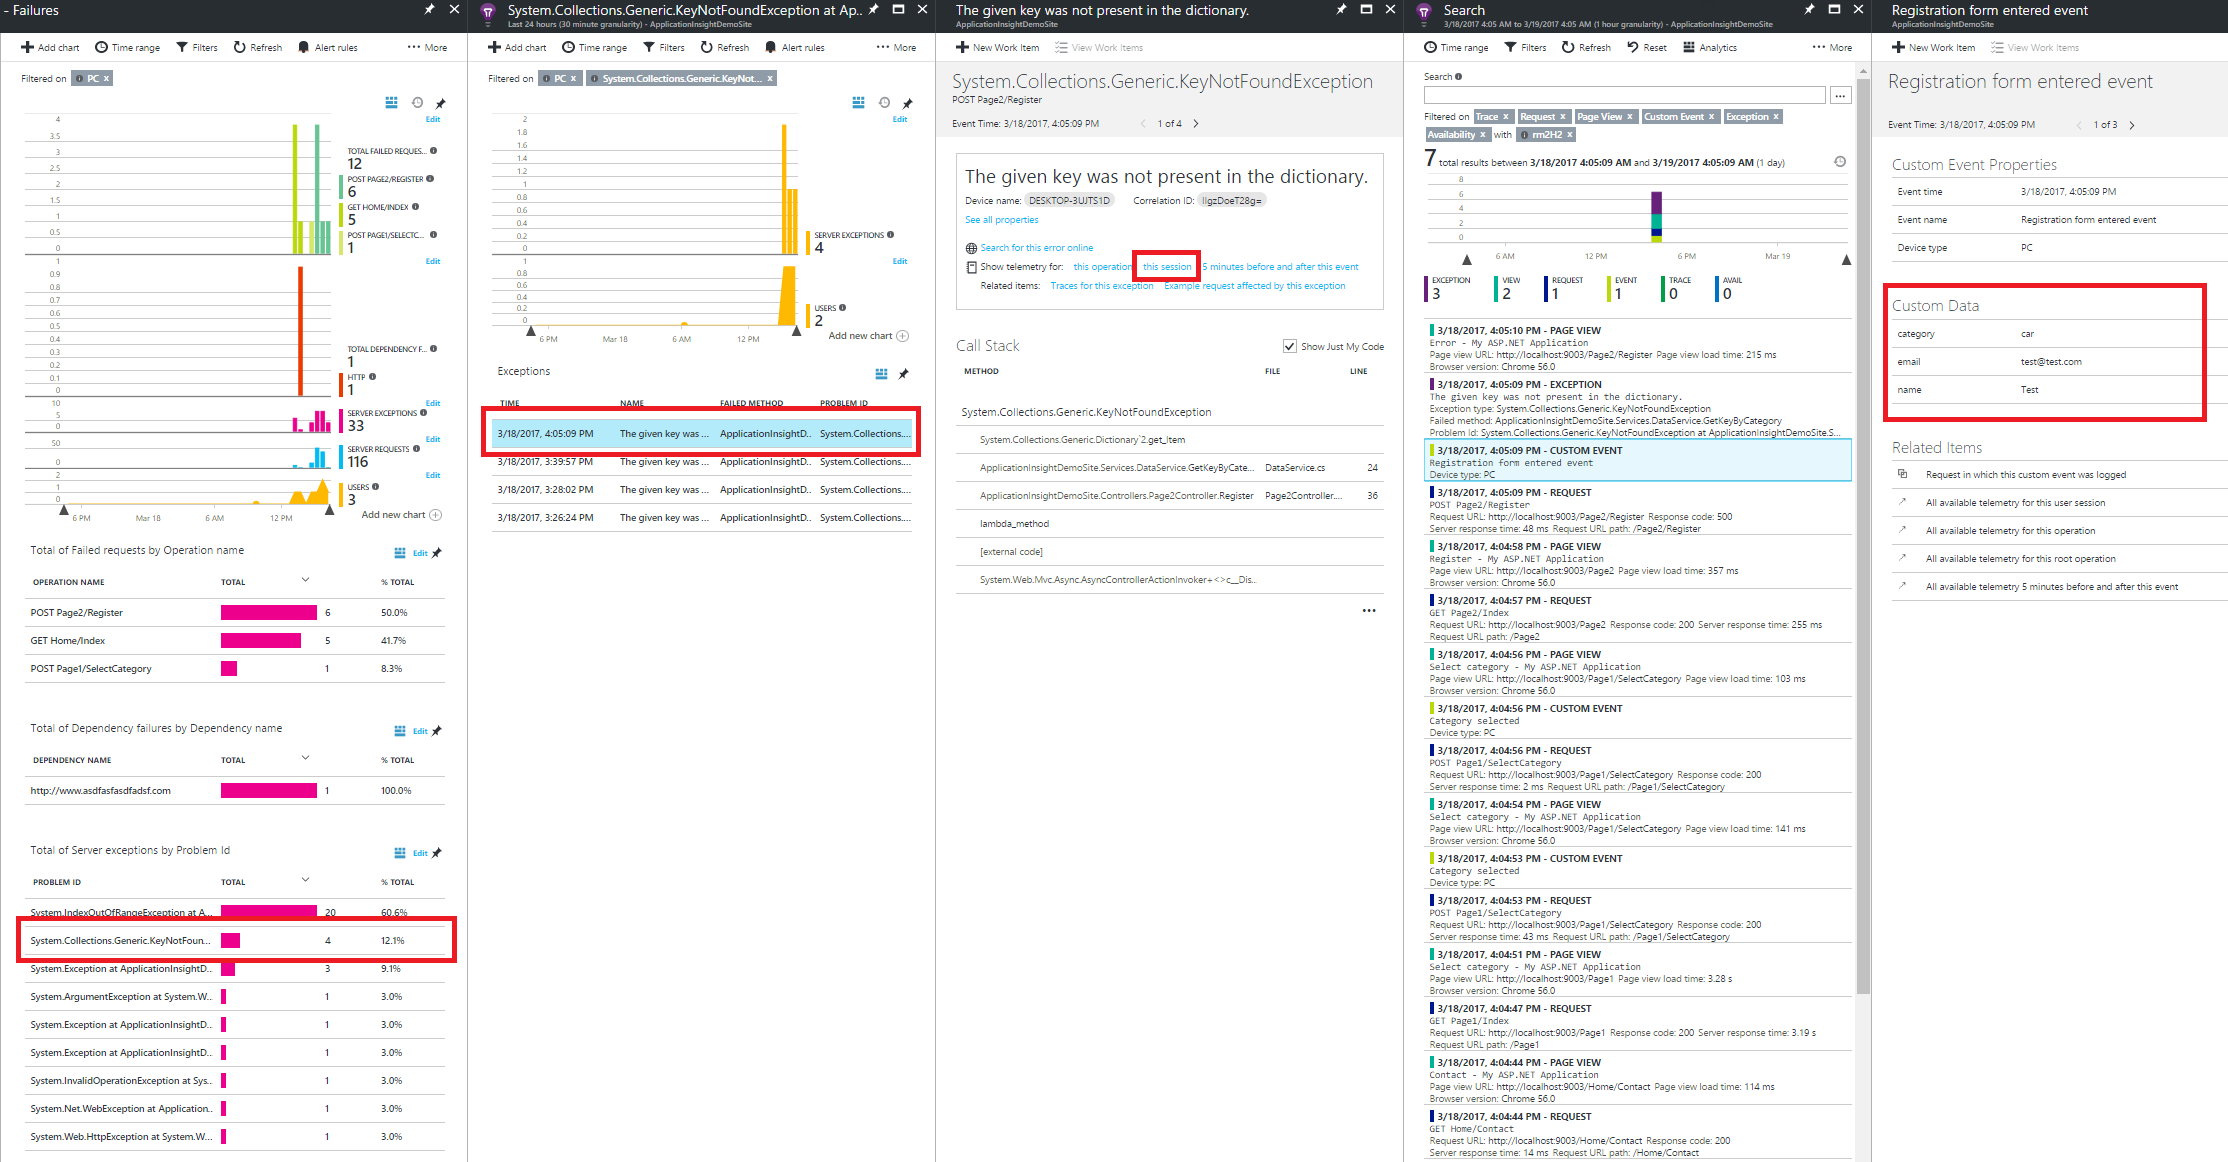Click into the Search text field

pos(1624,95)
